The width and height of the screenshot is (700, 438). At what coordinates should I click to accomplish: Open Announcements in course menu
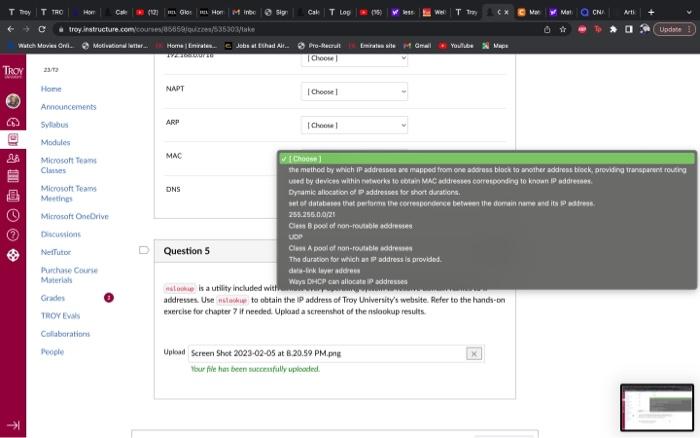click(68, 107)
